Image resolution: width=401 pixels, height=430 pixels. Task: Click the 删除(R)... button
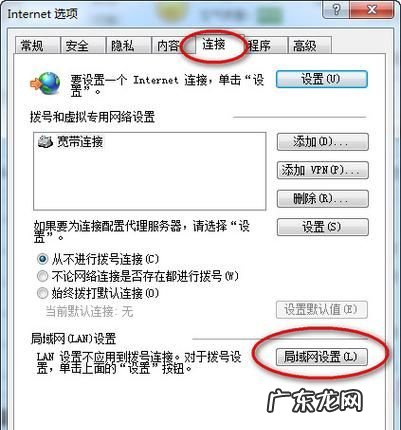coord(323,199)
